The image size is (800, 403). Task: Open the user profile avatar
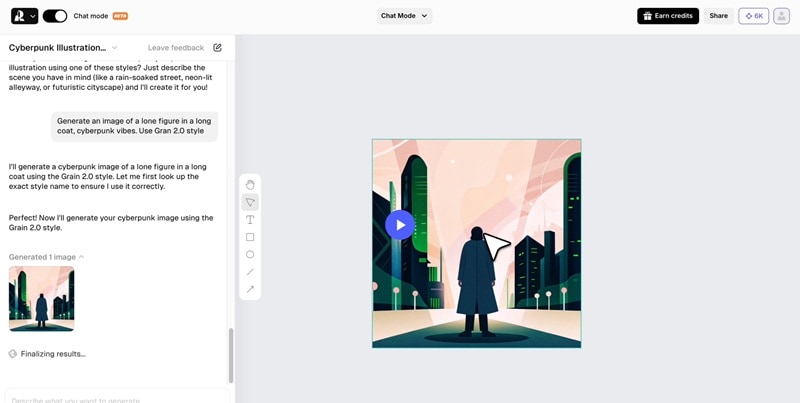(x=781, y=16)
